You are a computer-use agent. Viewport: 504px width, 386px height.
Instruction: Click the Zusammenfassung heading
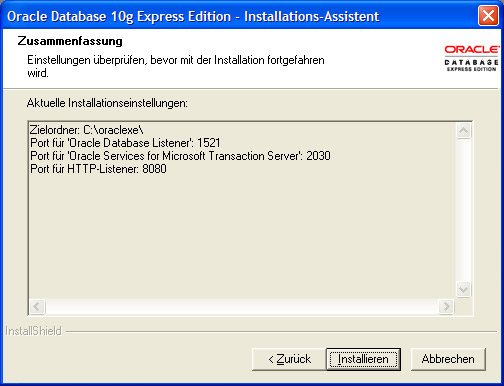coord(70,41)
